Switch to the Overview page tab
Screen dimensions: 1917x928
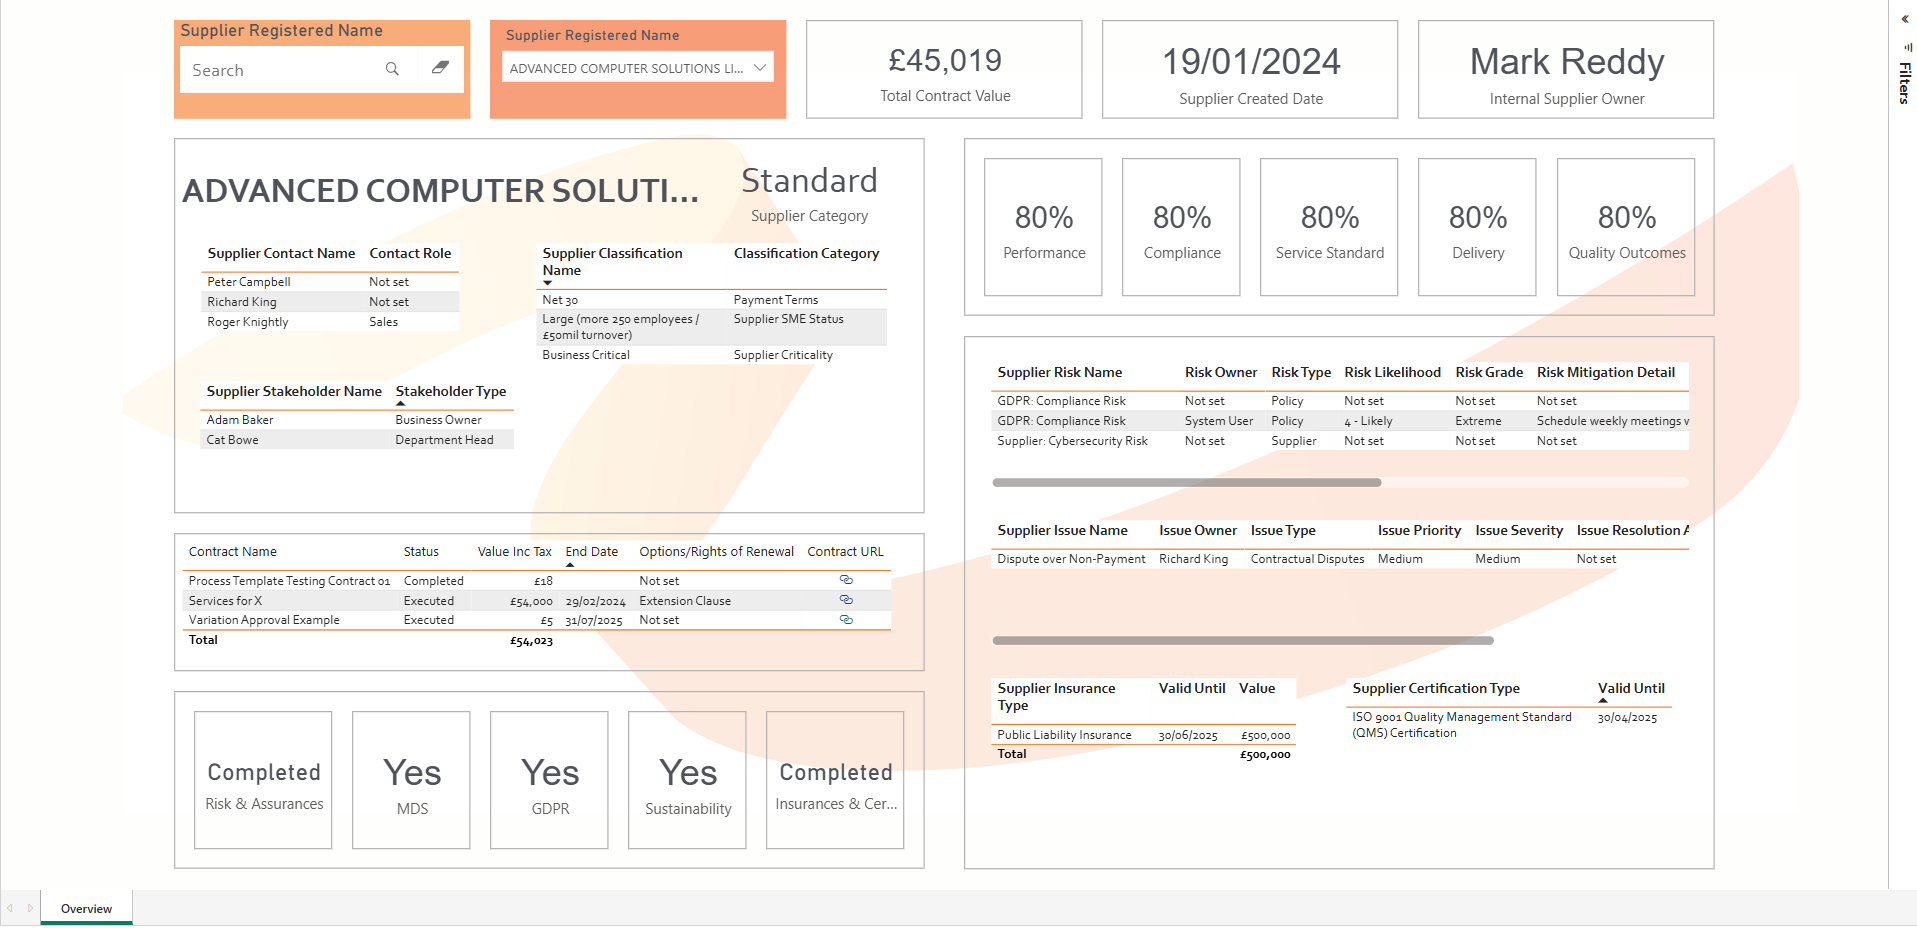pyautogui.click(x=86, y=908)
